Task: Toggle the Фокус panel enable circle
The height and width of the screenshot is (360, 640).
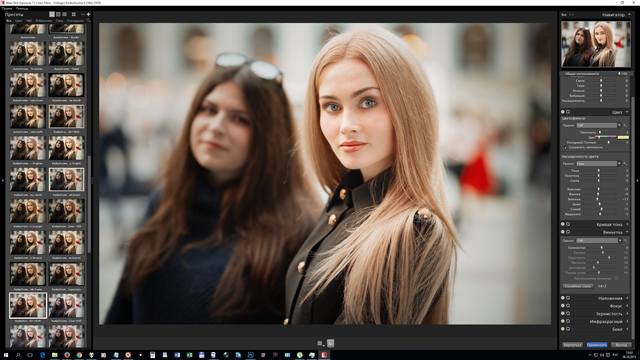Action: tap(563, 306)
